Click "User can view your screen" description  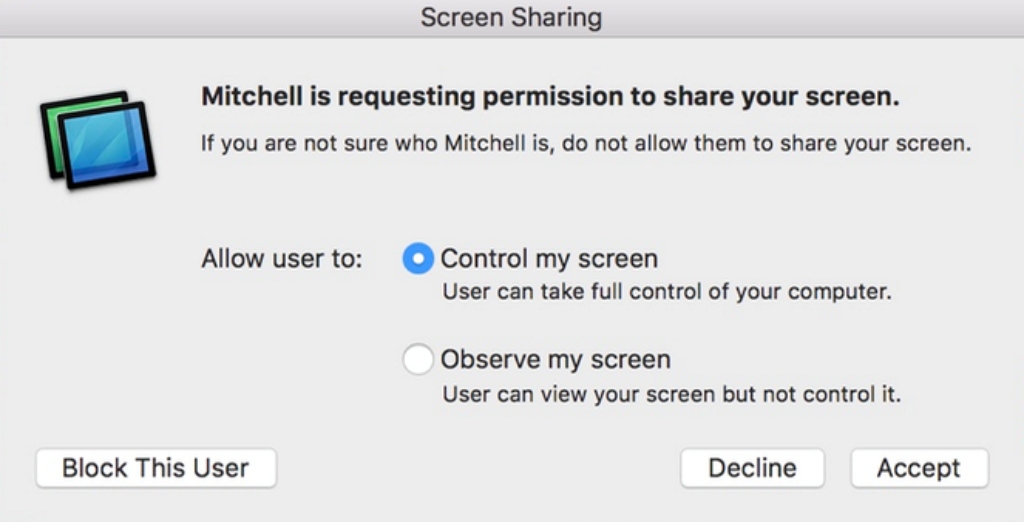[671, 394]
